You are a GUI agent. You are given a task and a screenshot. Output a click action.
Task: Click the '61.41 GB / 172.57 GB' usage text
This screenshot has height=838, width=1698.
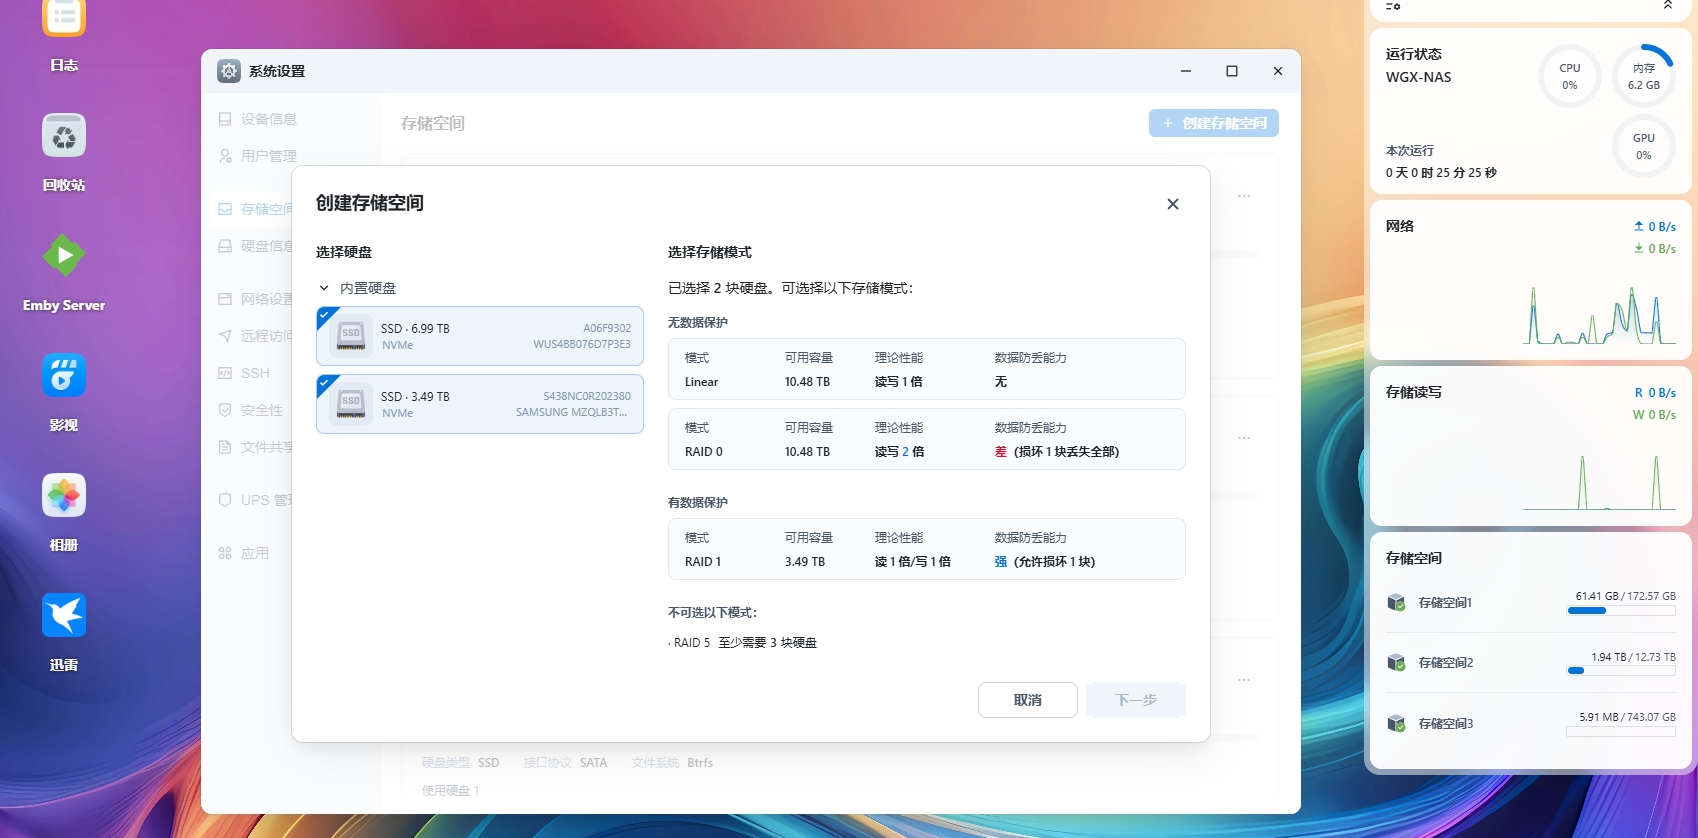pyautogui.click(x=1626, y=596)
